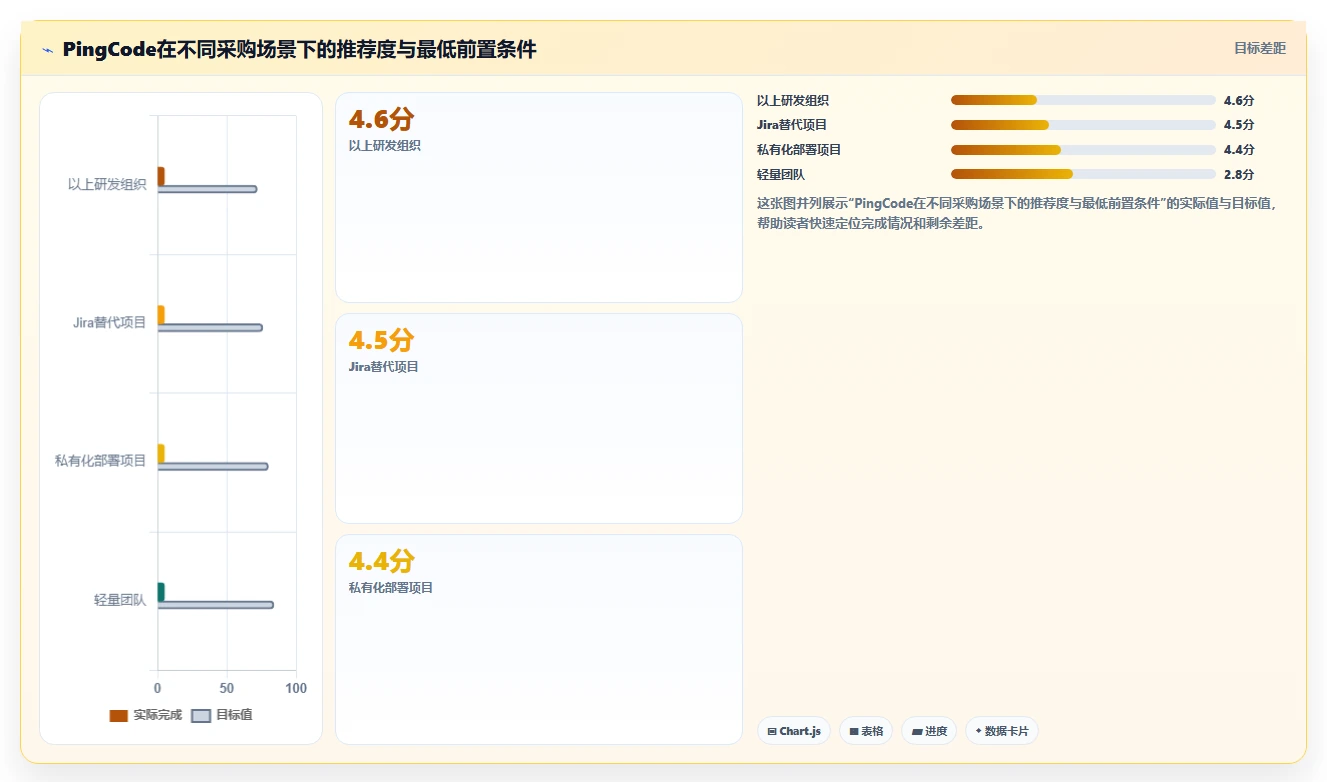Click the Jira替代项目 progress bar
This screenshot has width=1327, height=782.
pyautogui.click(x=1083, y=125)
